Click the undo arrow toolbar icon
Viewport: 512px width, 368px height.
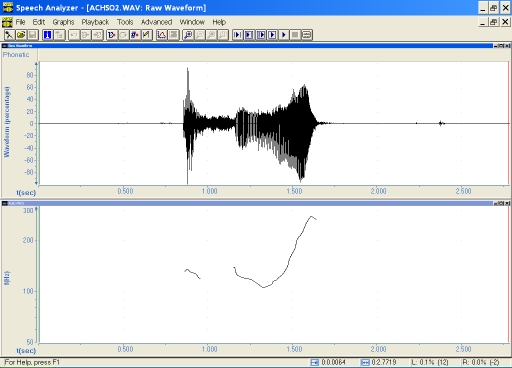[x=74, y=35]
